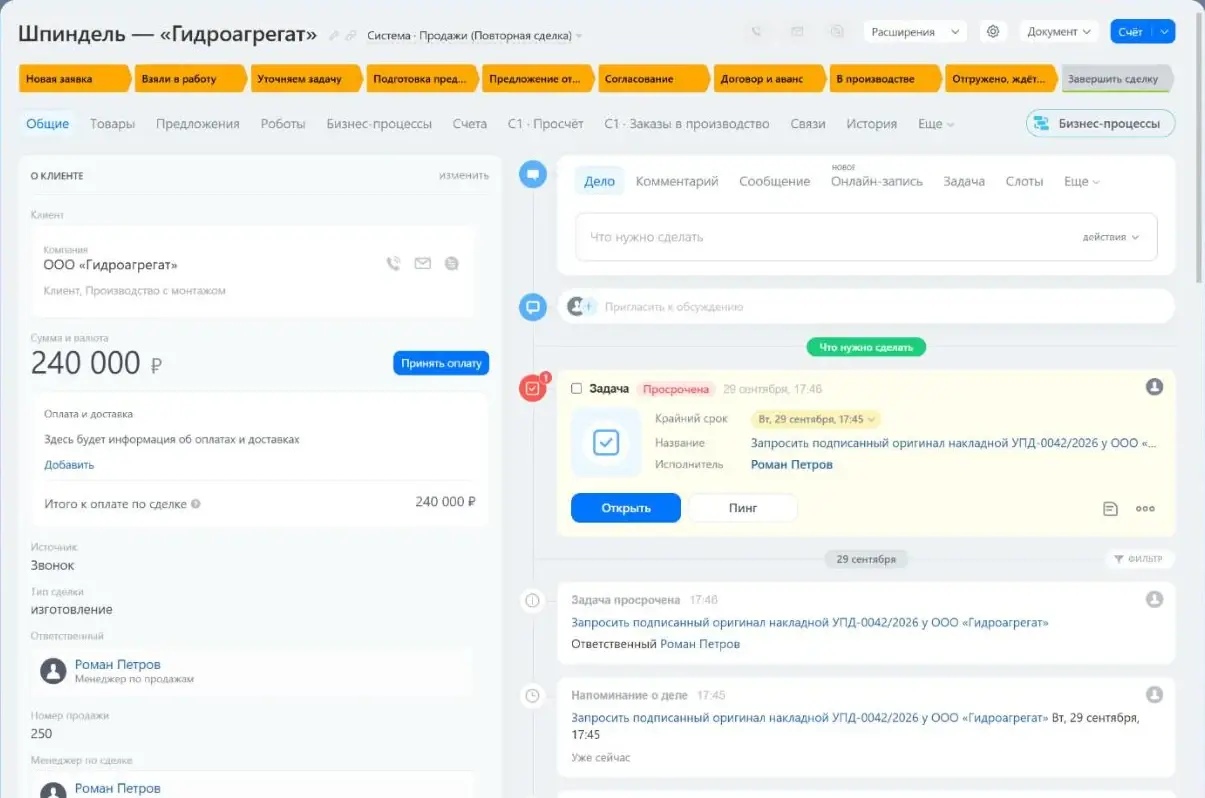The image size is (1205, 798).
Task: Open Роботы tab
Action: [283, 124]
